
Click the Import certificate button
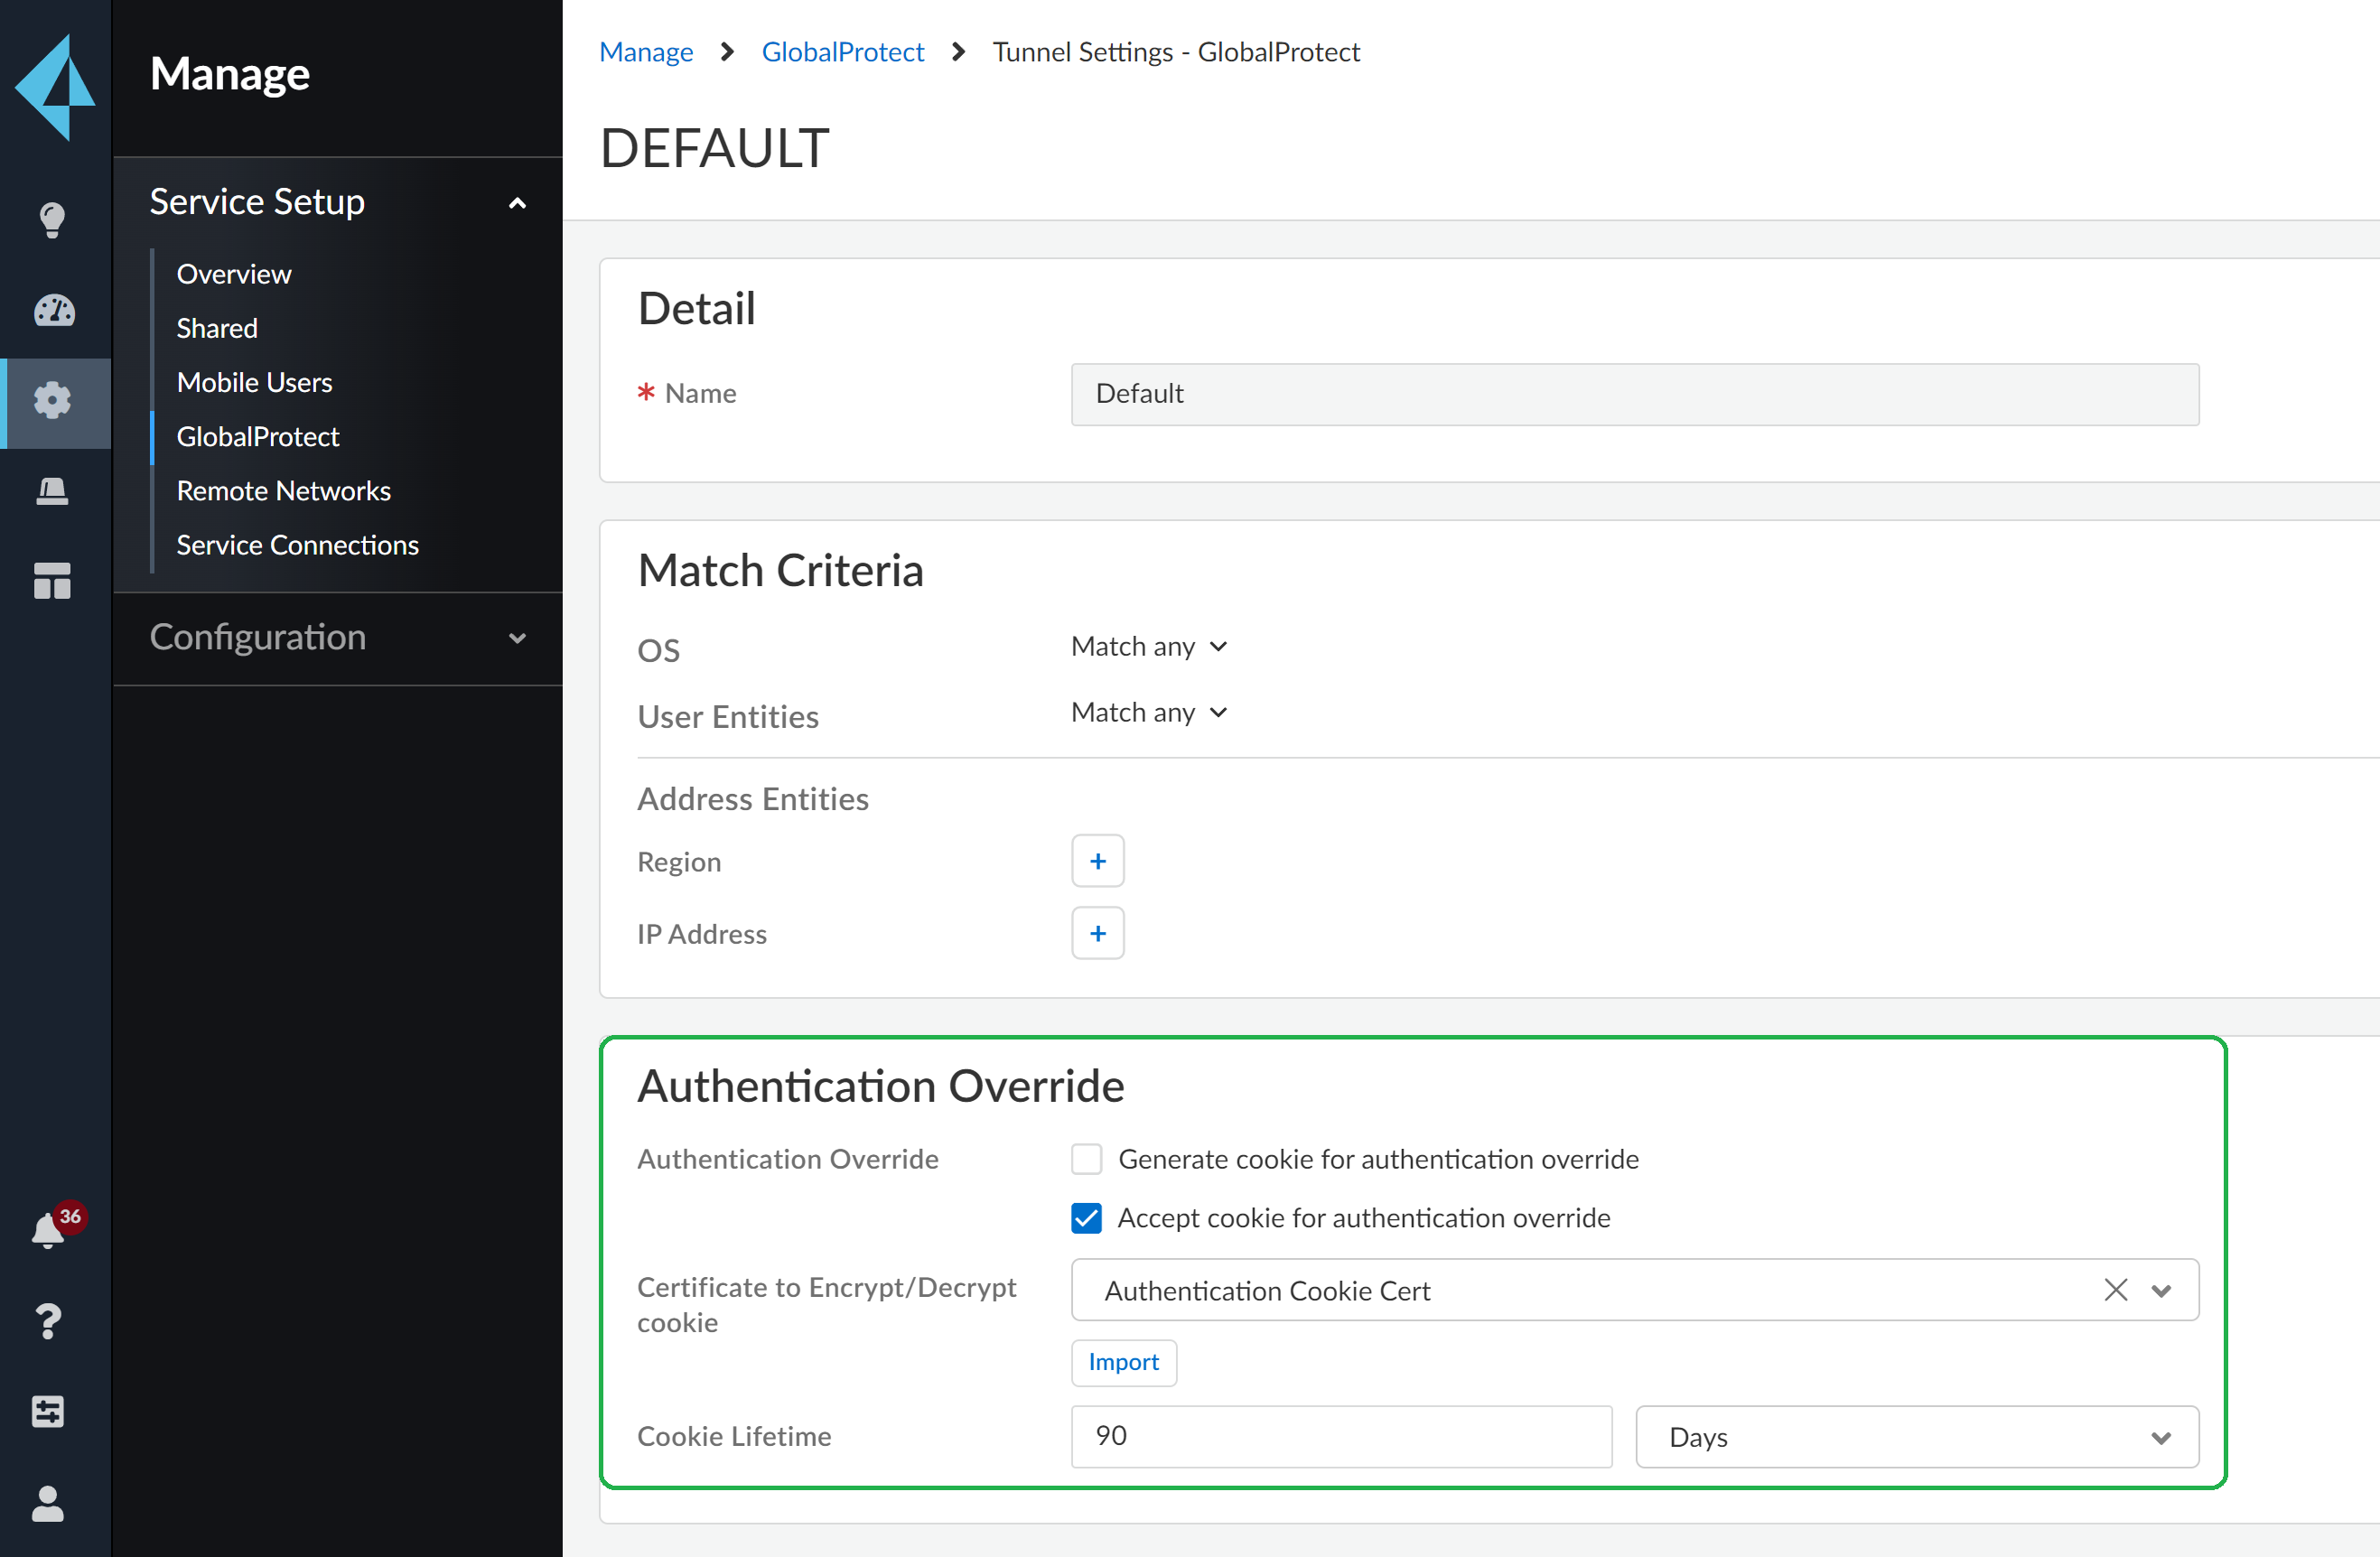(1123, 1362)
